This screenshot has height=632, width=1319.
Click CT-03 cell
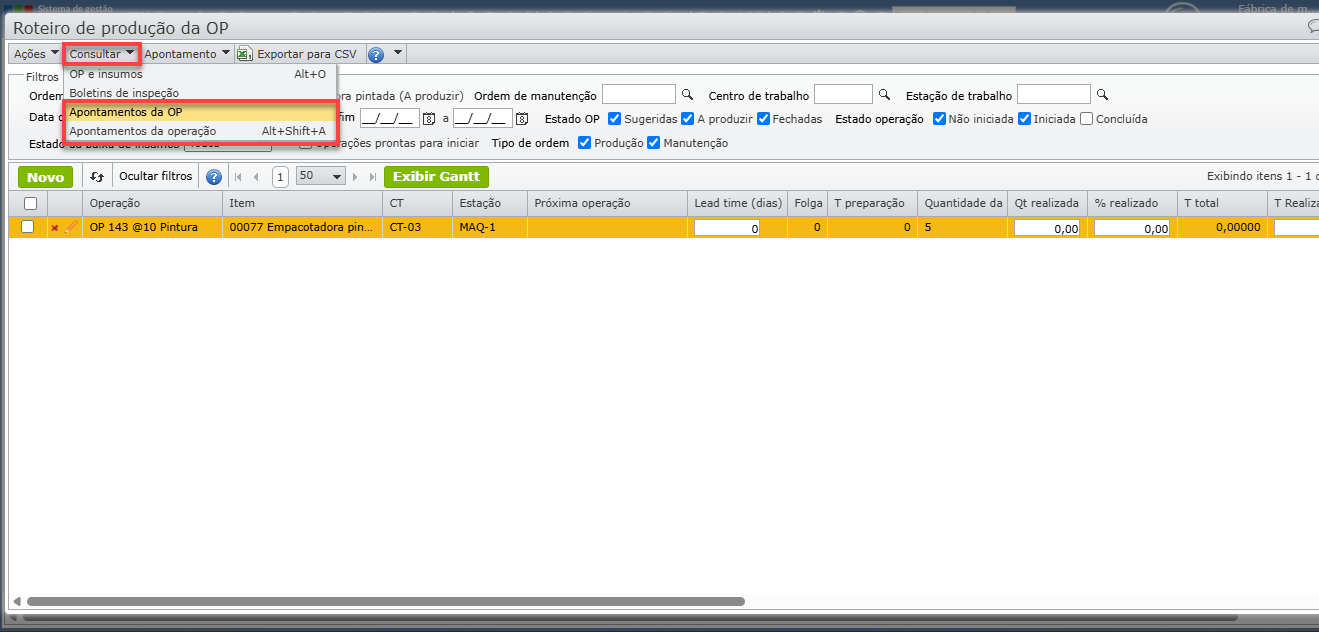(418, 227)
